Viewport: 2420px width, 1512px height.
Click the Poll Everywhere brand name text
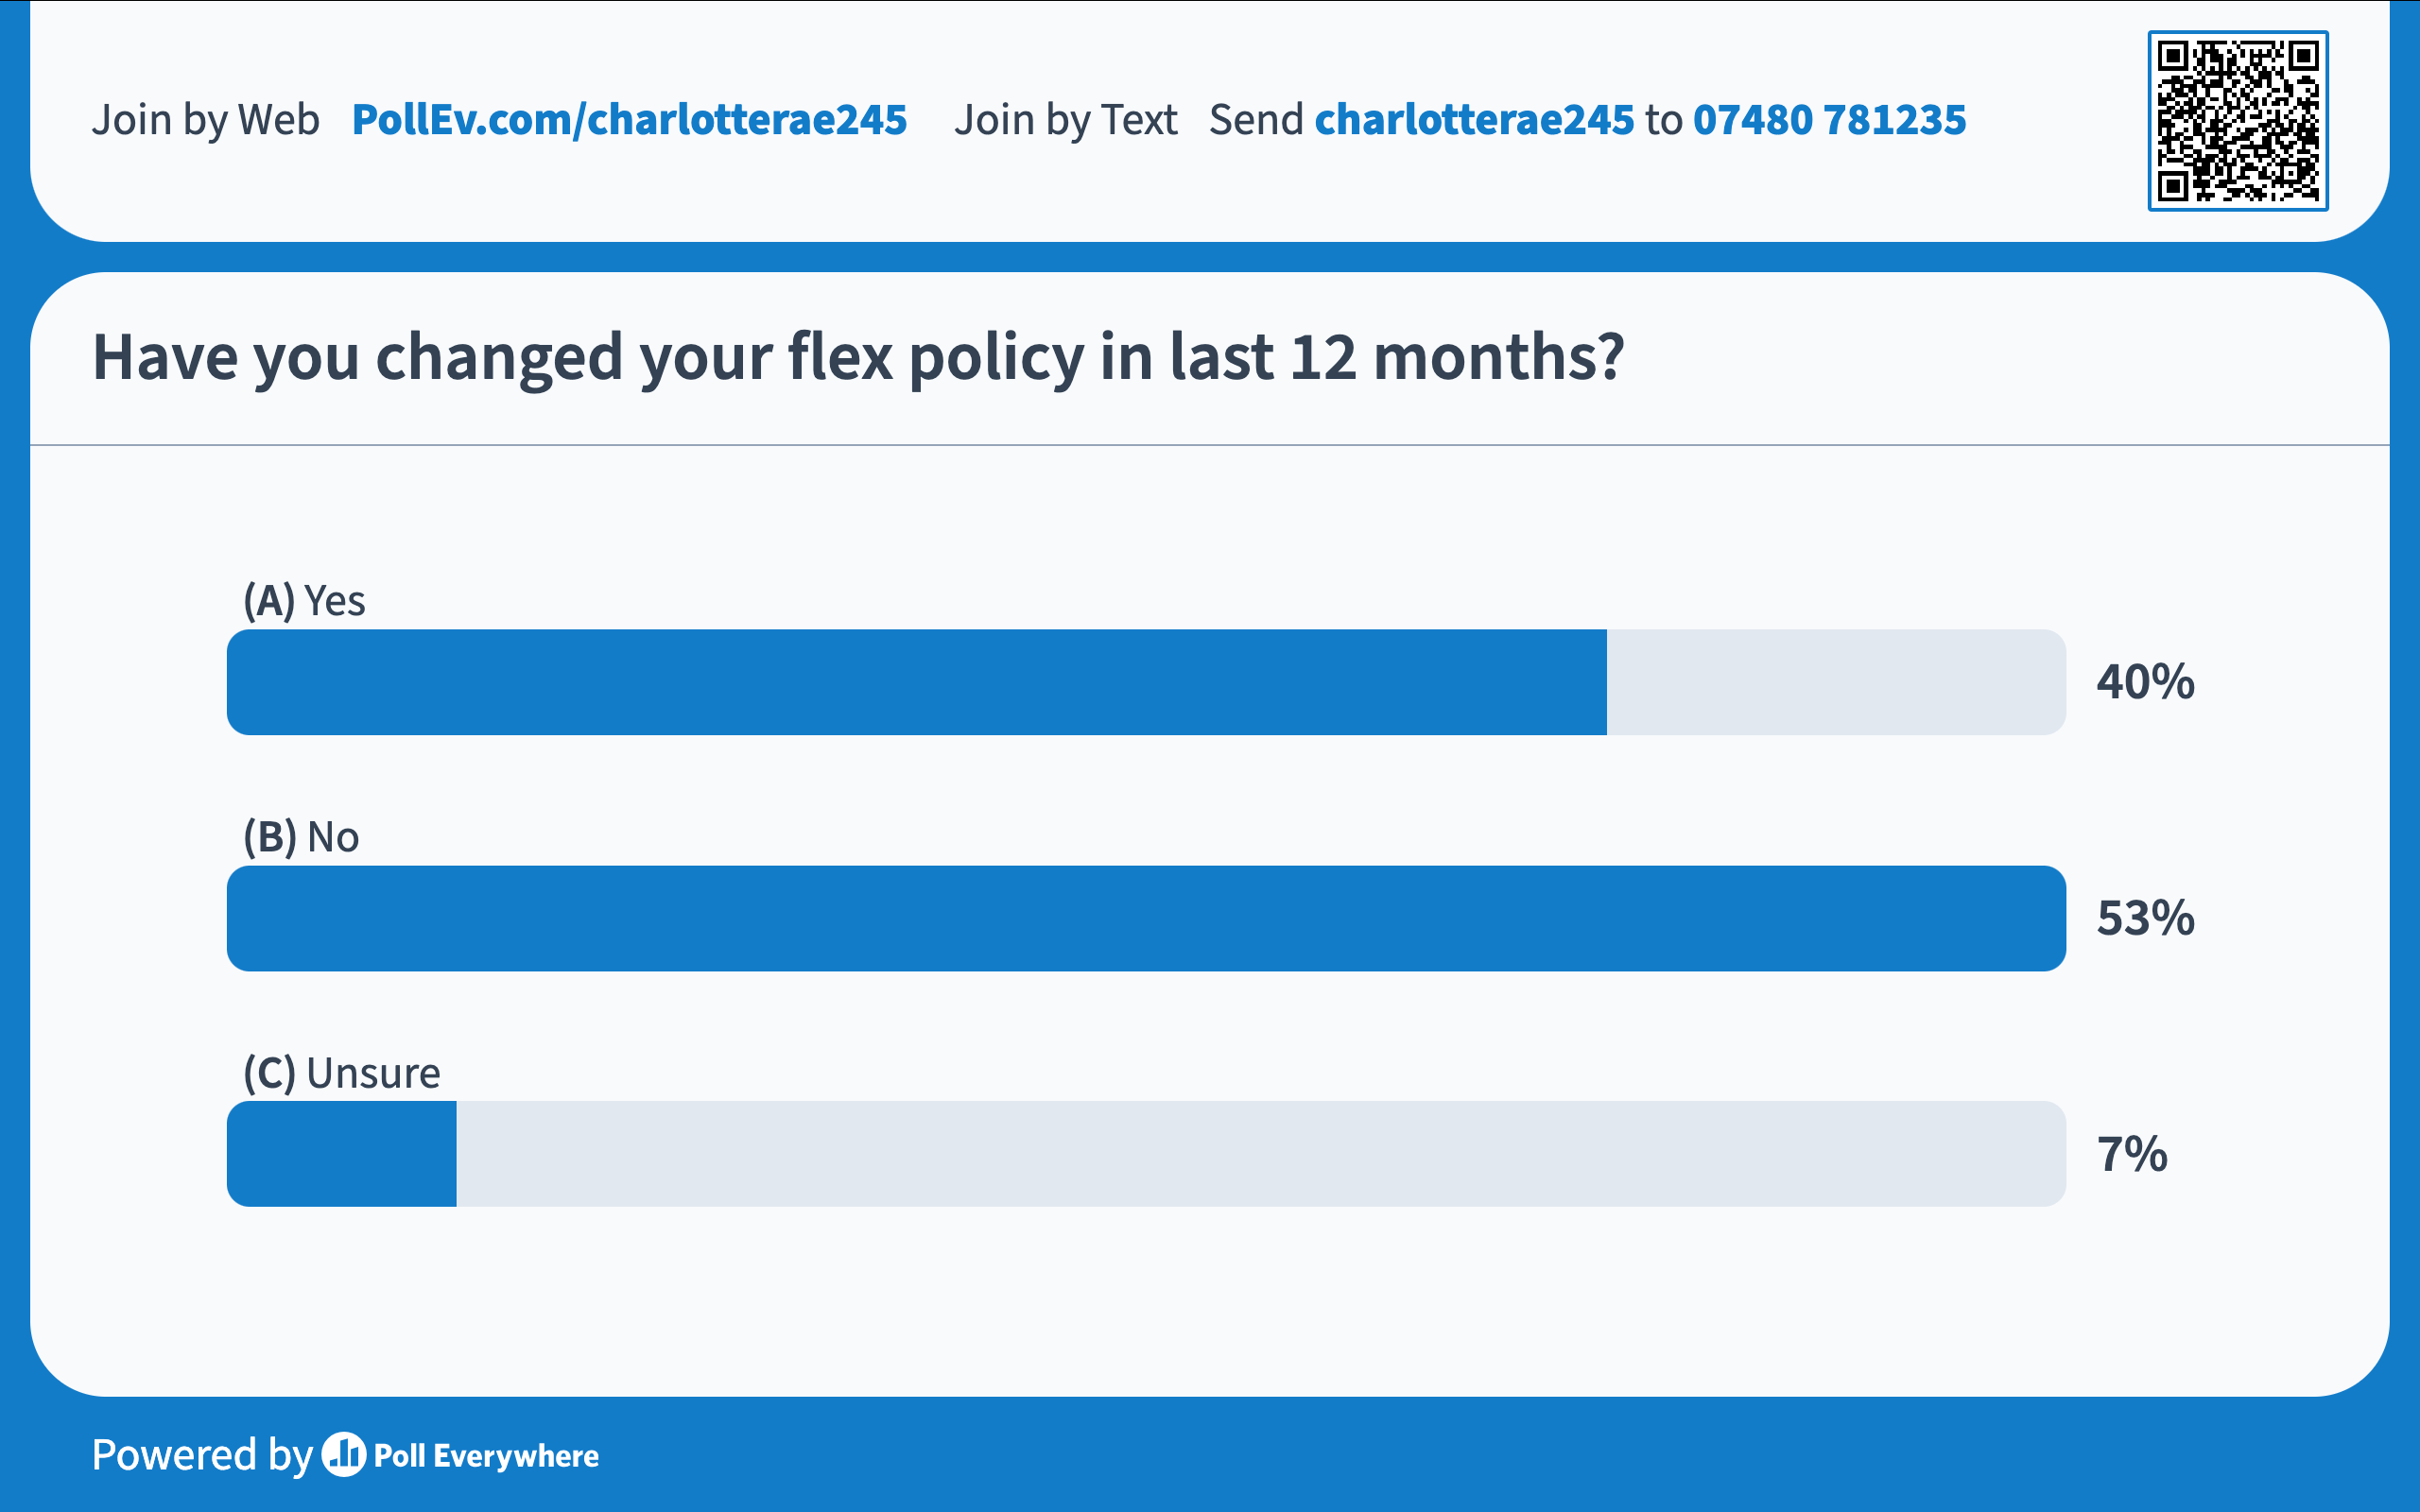(486, 1456)
